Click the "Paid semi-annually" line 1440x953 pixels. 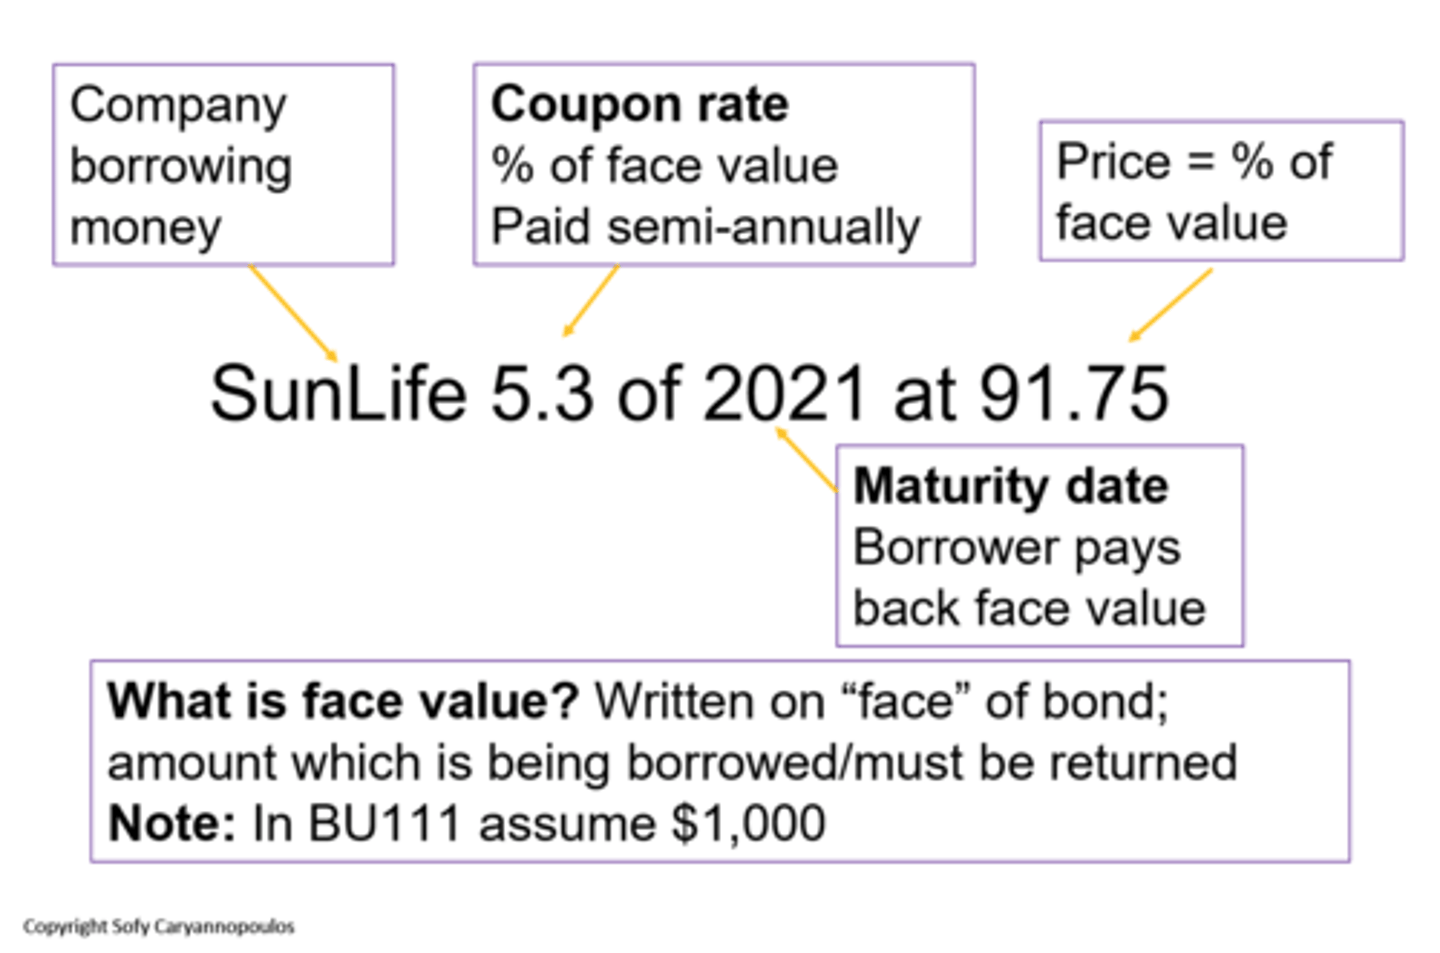705,227
